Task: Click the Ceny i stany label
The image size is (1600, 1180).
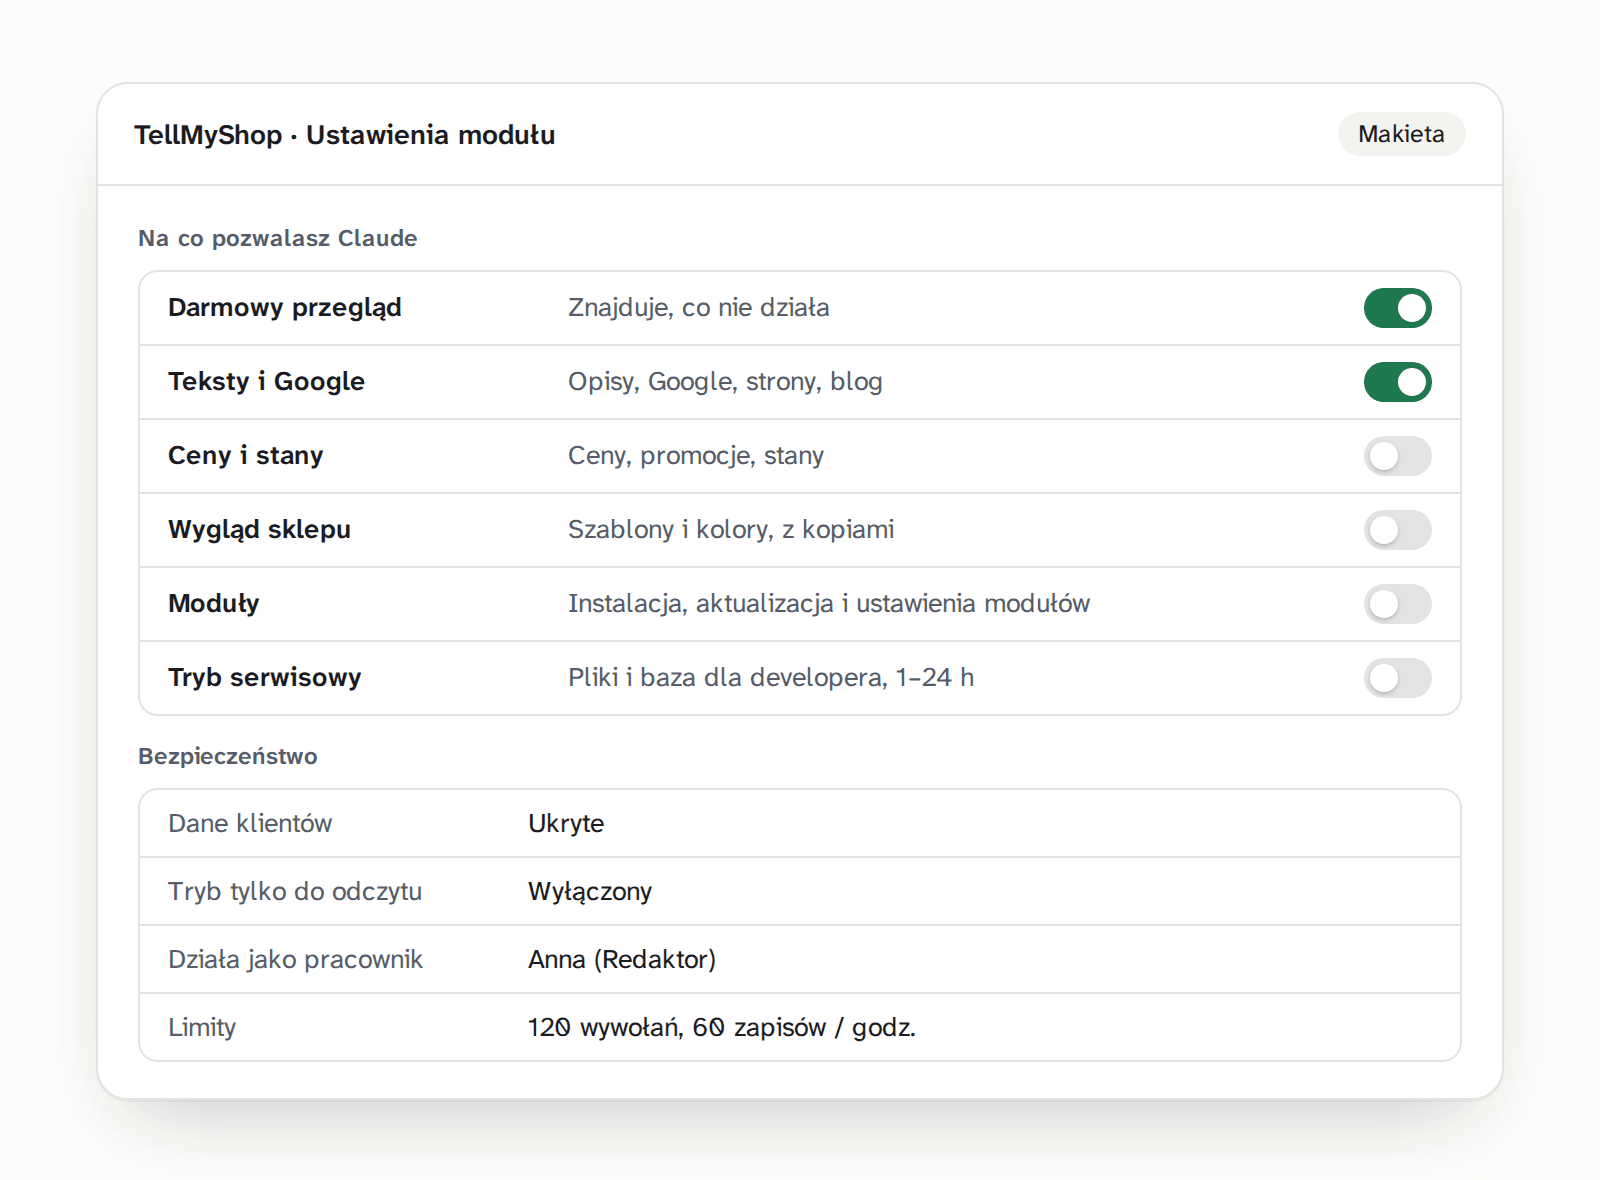Action: click(246, 456)
